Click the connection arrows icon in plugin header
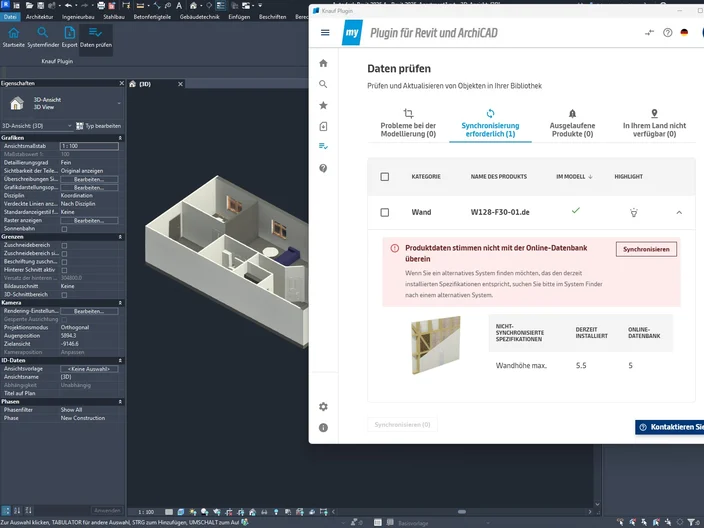704x528 pixels. point(649,32)
